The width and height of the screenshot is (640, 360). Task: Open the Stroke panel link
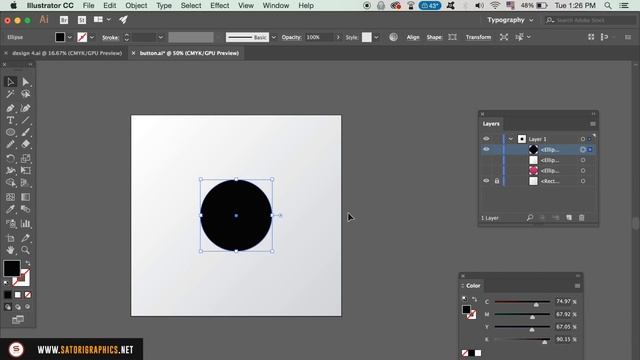pos(110,38)
